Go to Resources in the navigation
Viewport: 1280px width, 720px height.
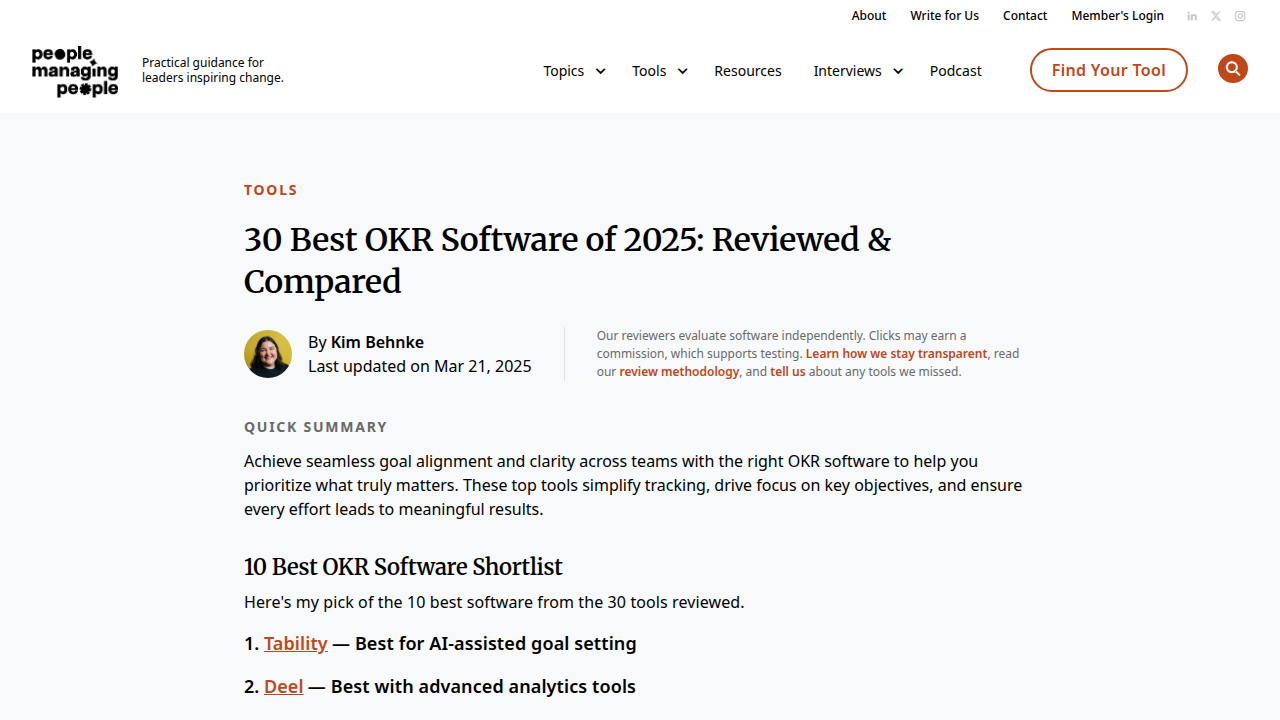tap(748, 71)
